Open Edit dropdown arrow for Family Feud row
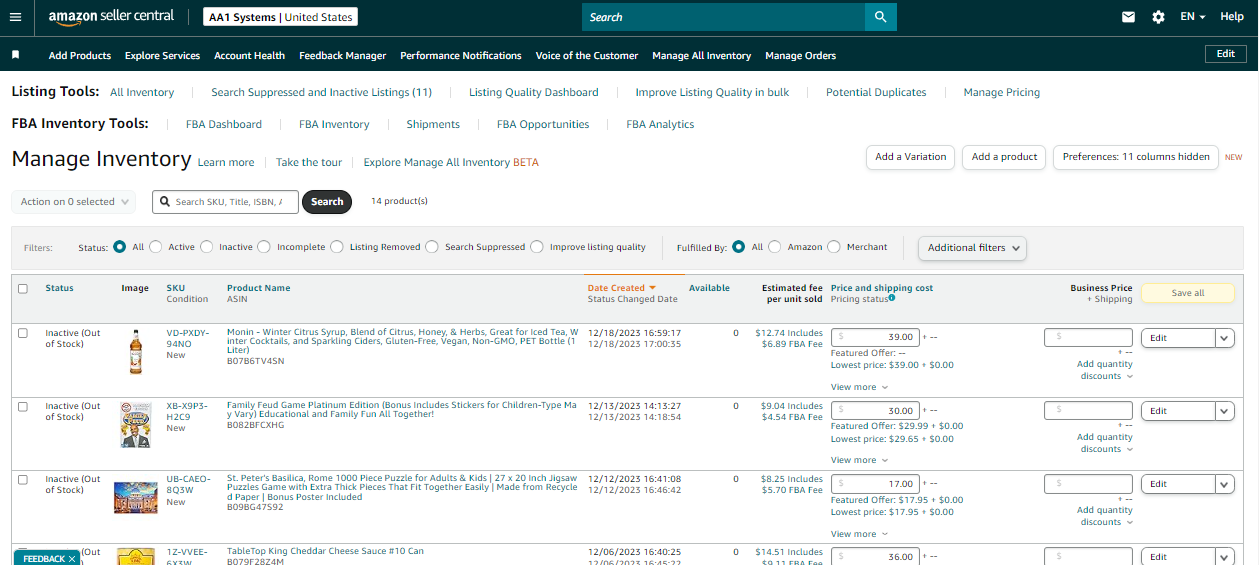Image resolution: width=1259 pixels, height=565 pixels. point(1225,411)
